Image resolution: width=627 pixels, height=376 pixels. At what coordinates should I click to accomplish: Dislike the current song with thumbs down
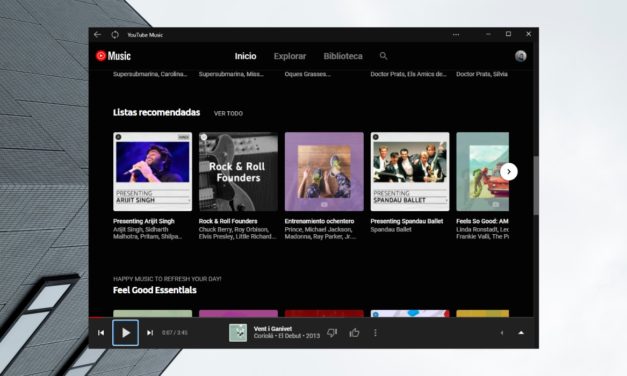332,333
